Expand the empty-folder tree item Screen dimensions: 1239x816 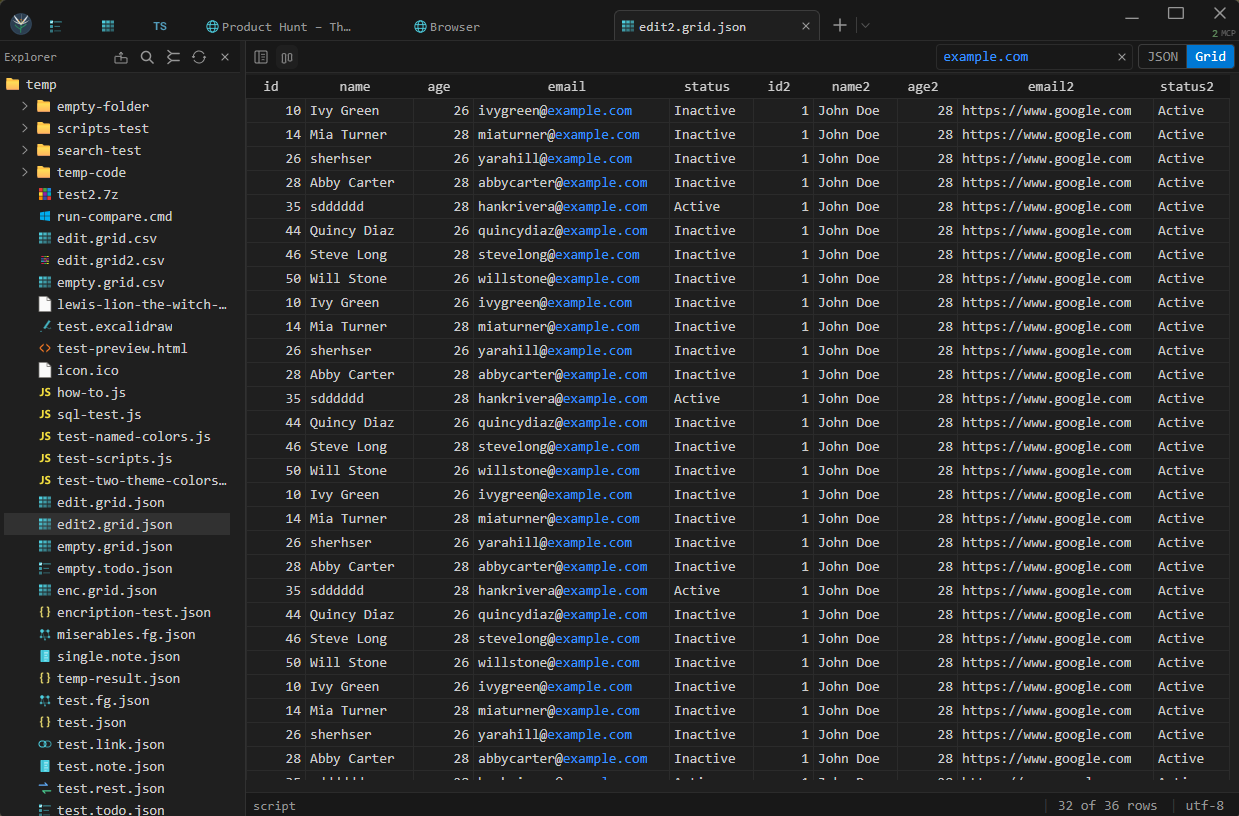pos(25,106)
